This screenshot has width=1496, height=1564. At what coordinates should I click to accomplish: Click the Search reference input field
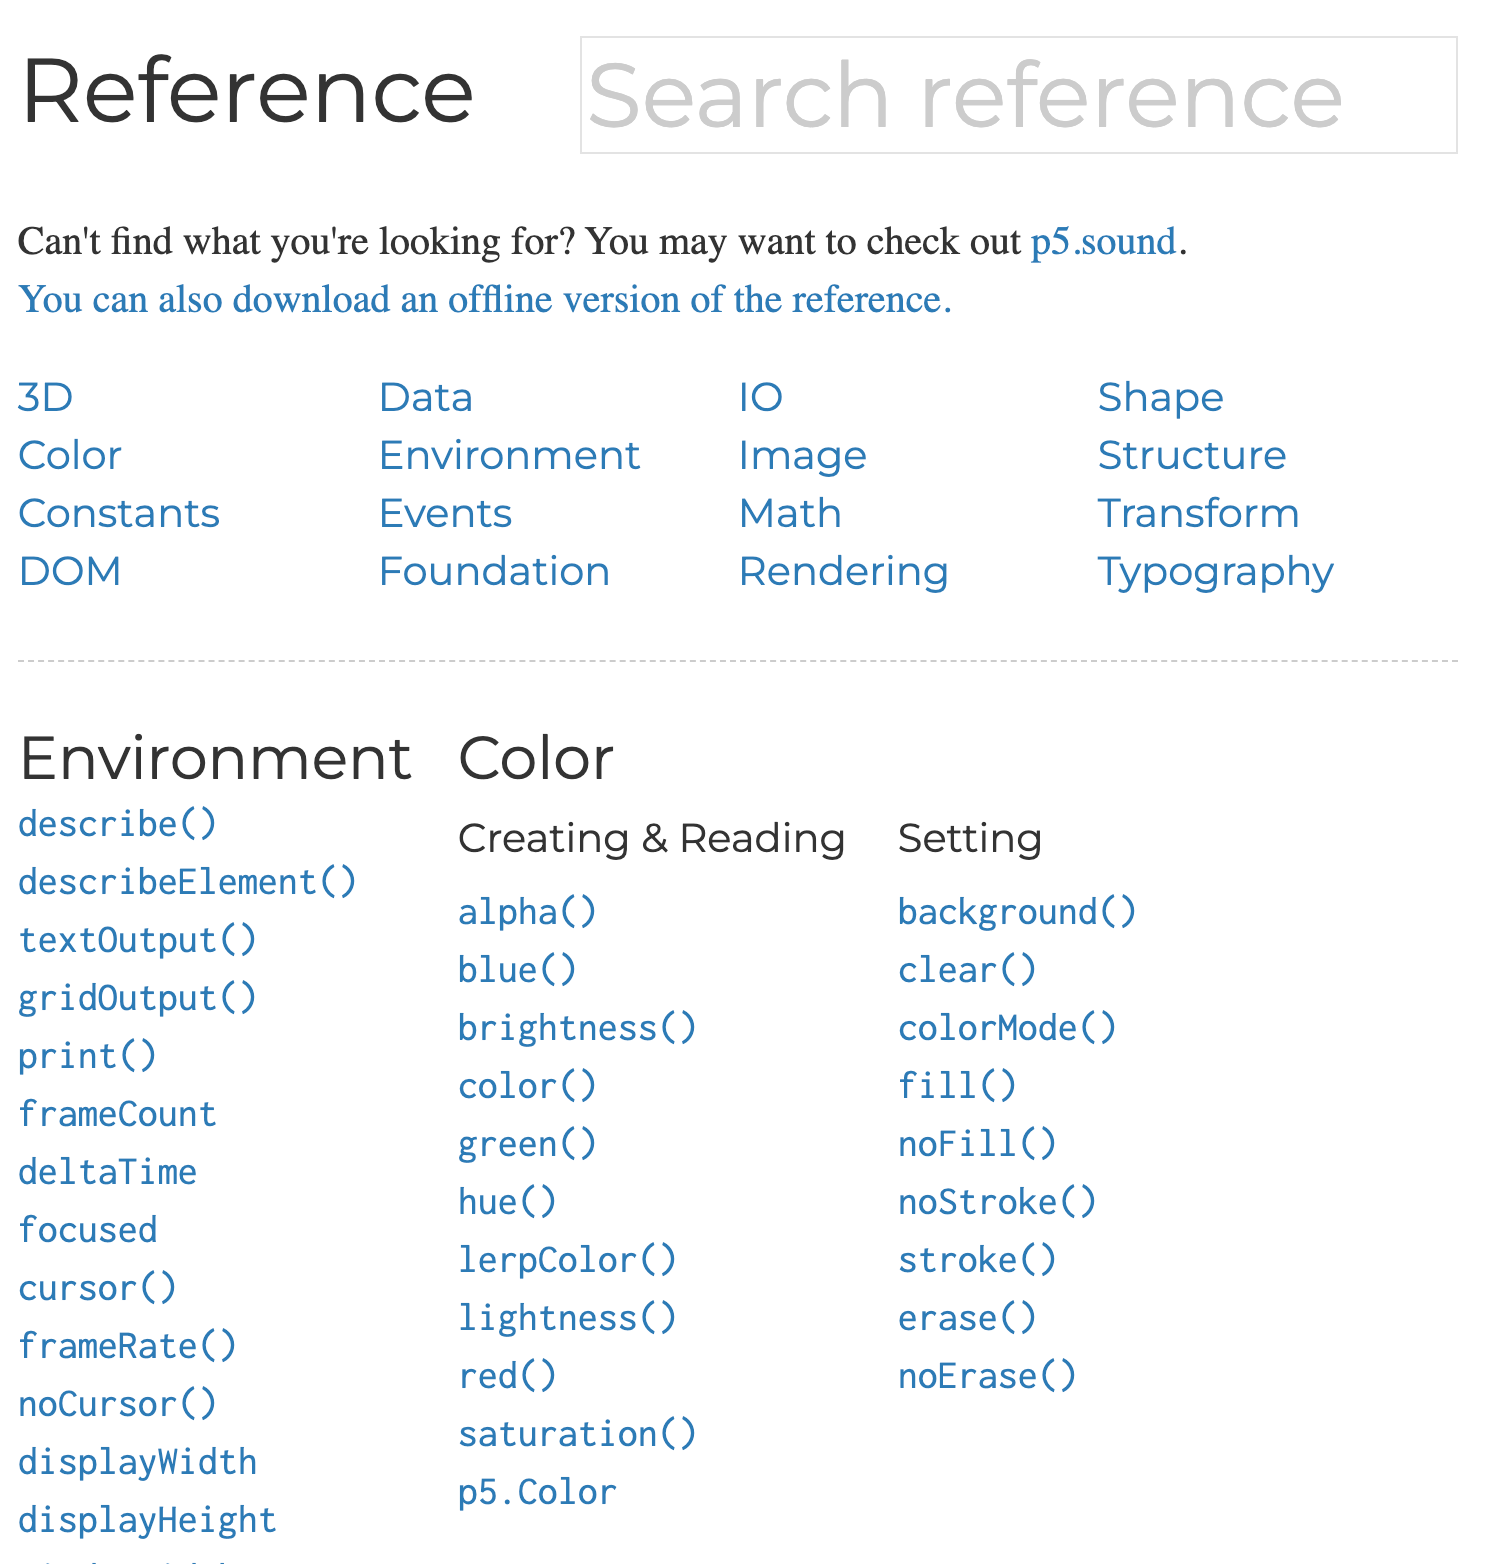pyautogui.click(x=1017, y=96)
